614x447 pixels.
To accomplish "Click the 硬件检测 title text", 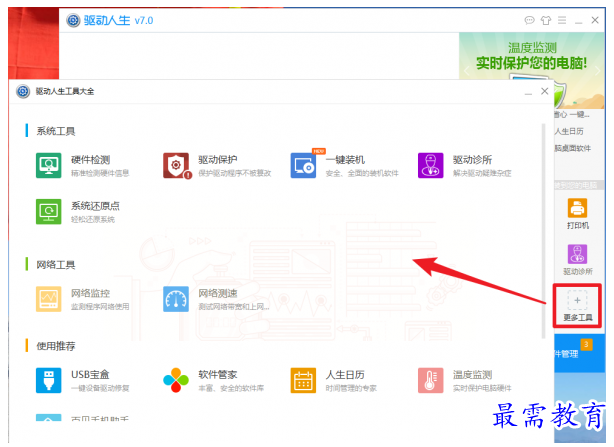I will click(x=90, y=160).
